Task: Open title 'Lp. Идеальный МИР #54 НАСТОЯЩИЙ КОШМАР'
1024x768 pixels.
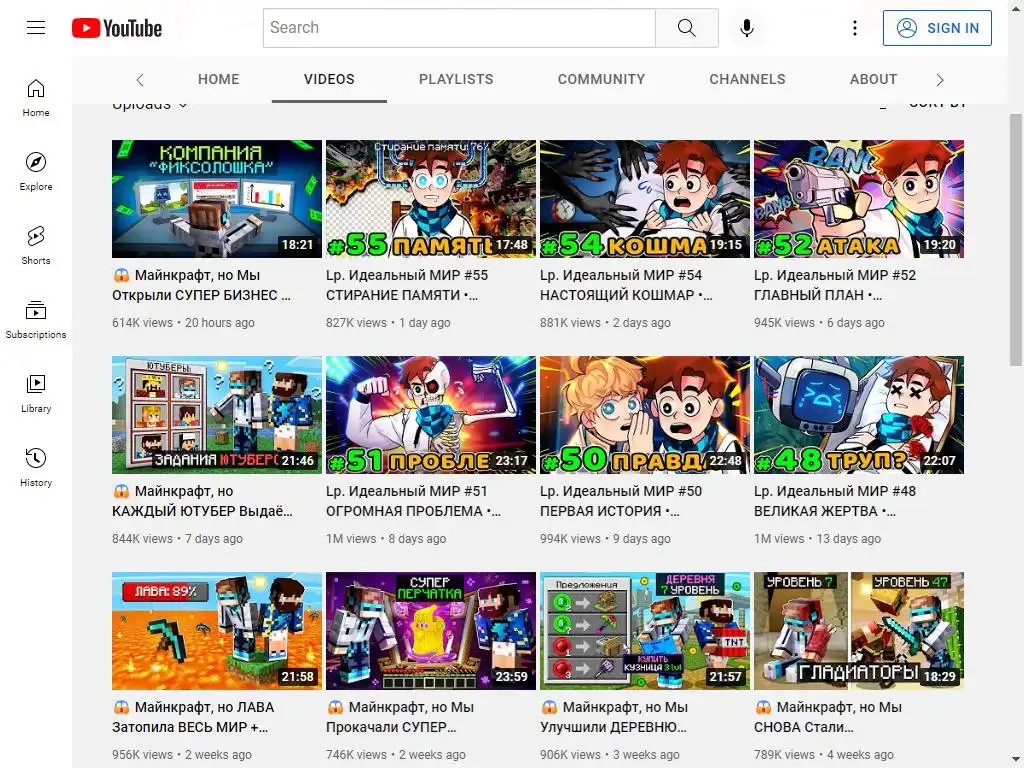Action: [626, 285]
